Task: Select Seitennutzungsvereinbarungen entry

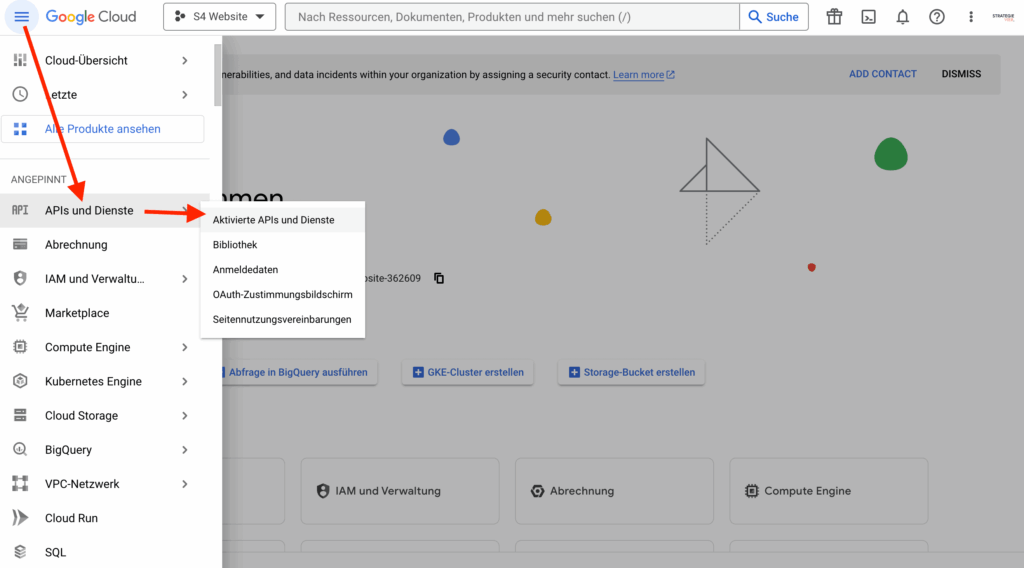Action: pos(283,319)
